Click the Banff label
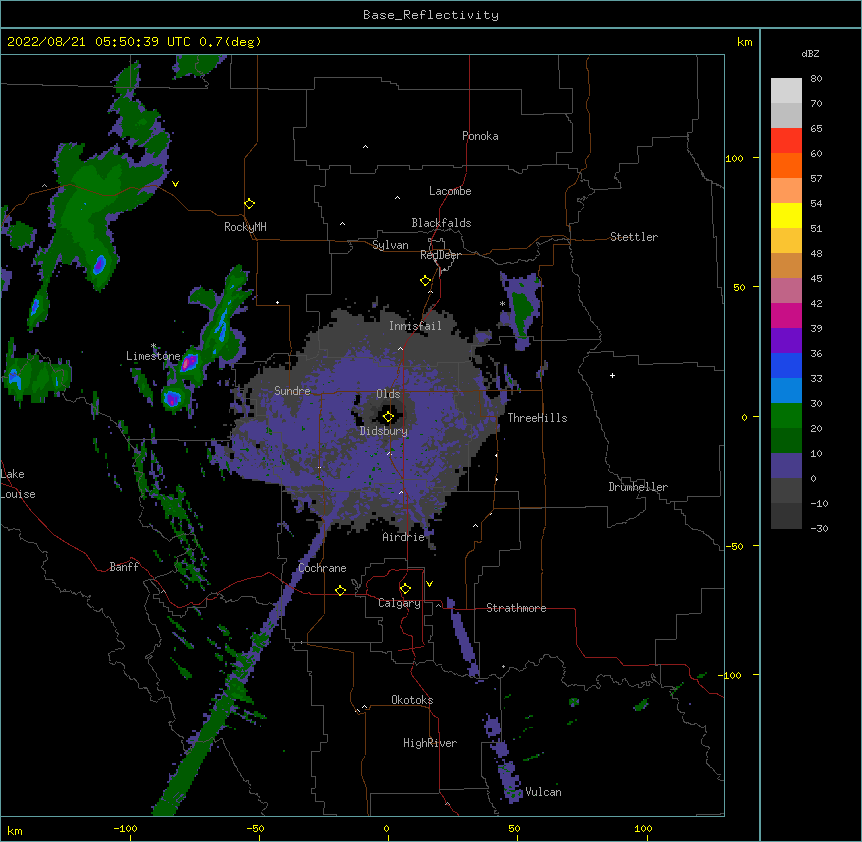 [x=124, y=567]
